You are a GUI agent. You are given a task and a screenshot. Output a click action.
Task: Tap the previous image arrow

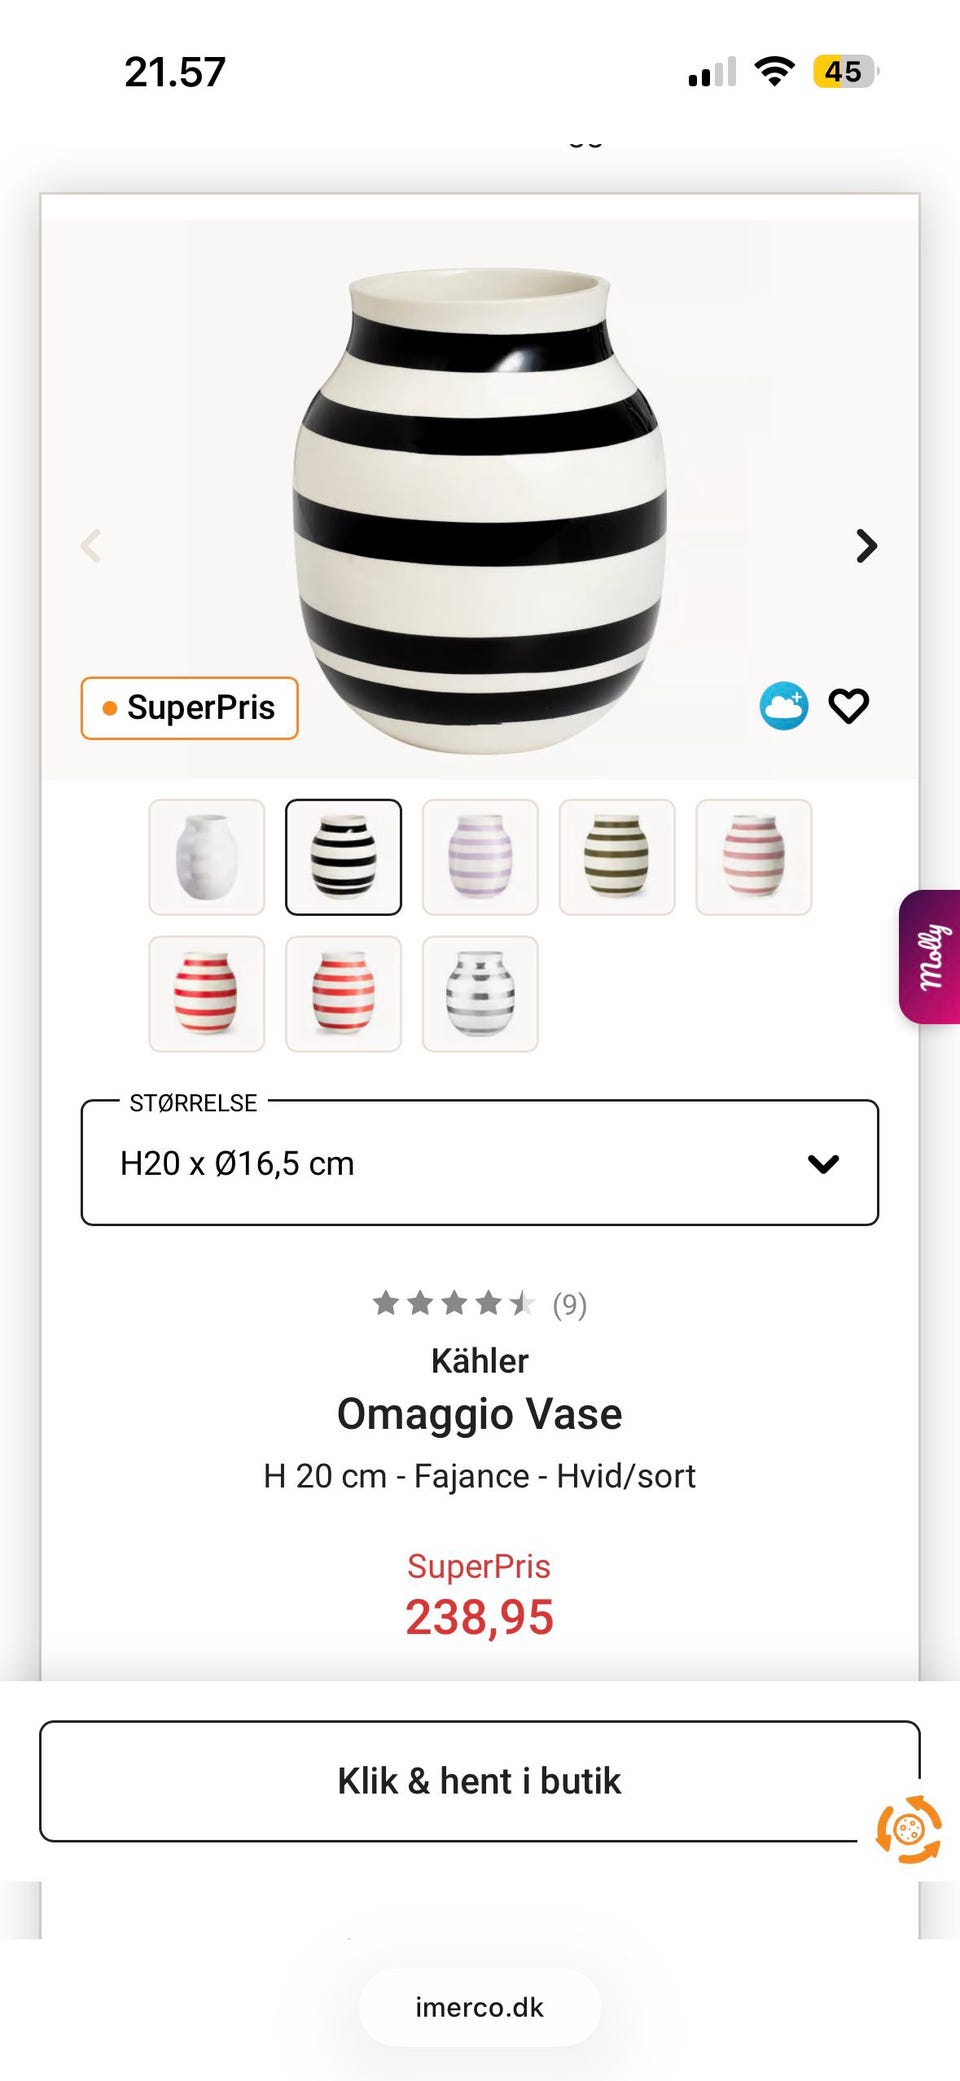(x=91, y=546)
